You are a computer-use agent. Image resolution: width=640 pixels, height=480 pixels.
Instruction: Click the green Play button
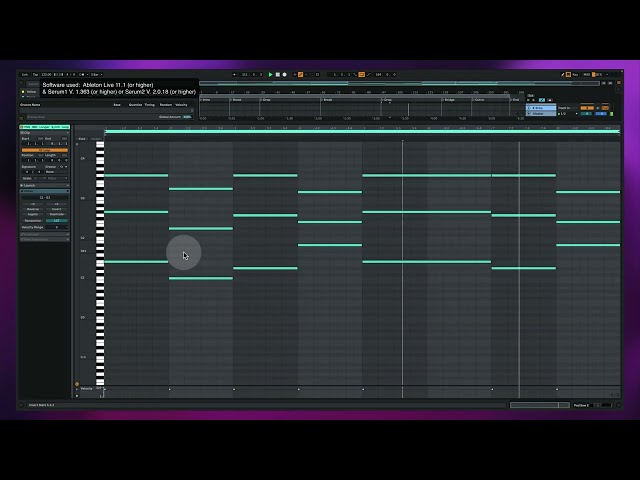pos(270,75)
